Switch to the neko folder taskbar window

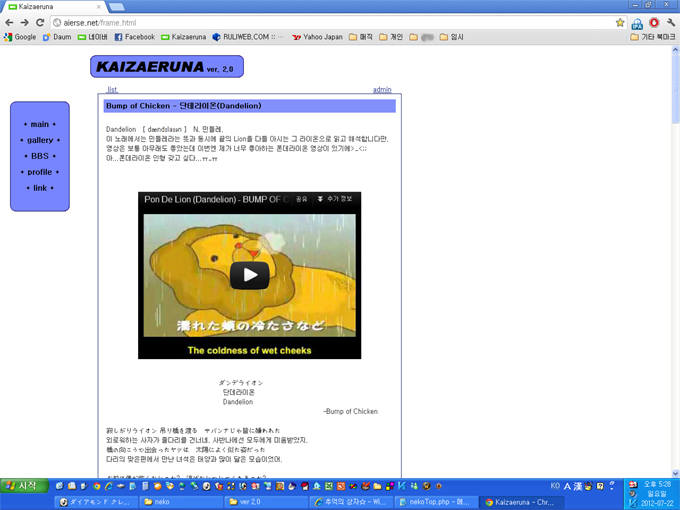coord(181,502)
